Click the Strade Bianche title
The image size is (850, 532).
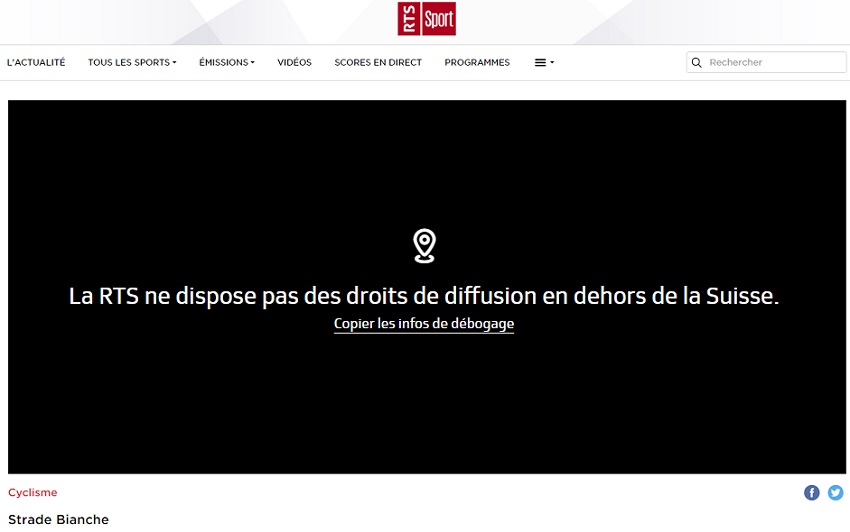[x=58, y=519]
